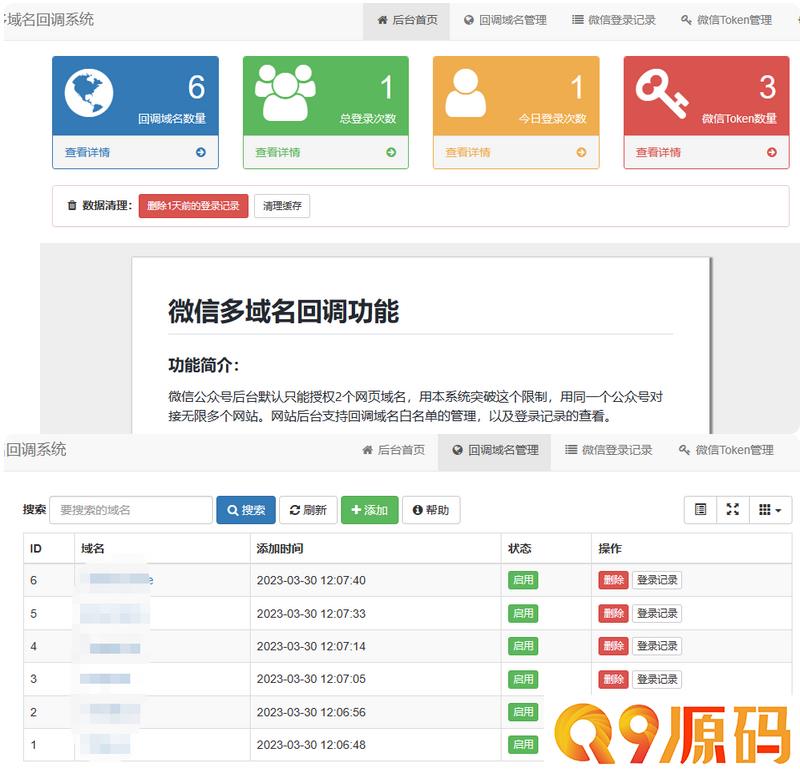The height and width of the screenshot is (772, 800).
Task: Click the 刷新 button
Action: [x=308, y=510]
